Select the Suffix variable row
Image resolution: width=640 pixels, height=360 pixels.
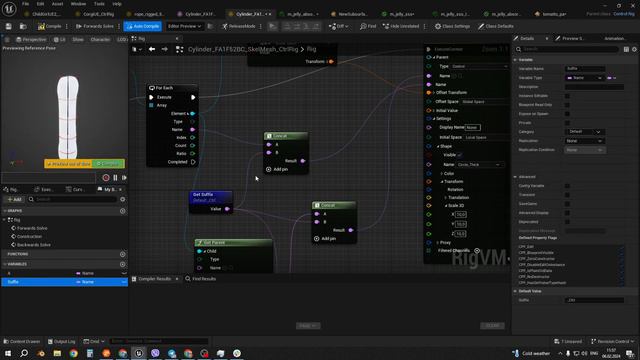coord(64,282)
